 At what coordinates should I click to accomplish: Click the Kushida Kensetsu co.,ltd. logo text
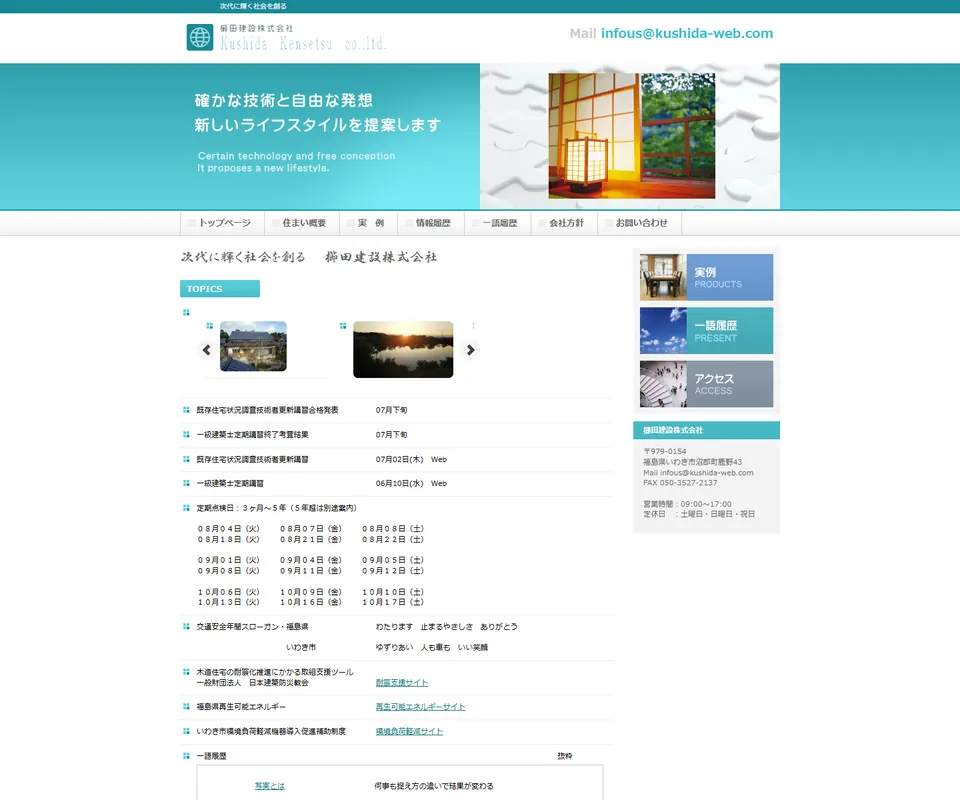coord(303,44)
